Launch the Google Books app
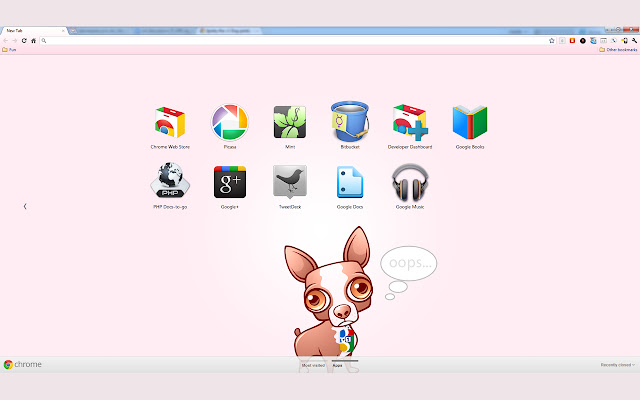Viewport: 640px width, 400px height. [470, 122]
